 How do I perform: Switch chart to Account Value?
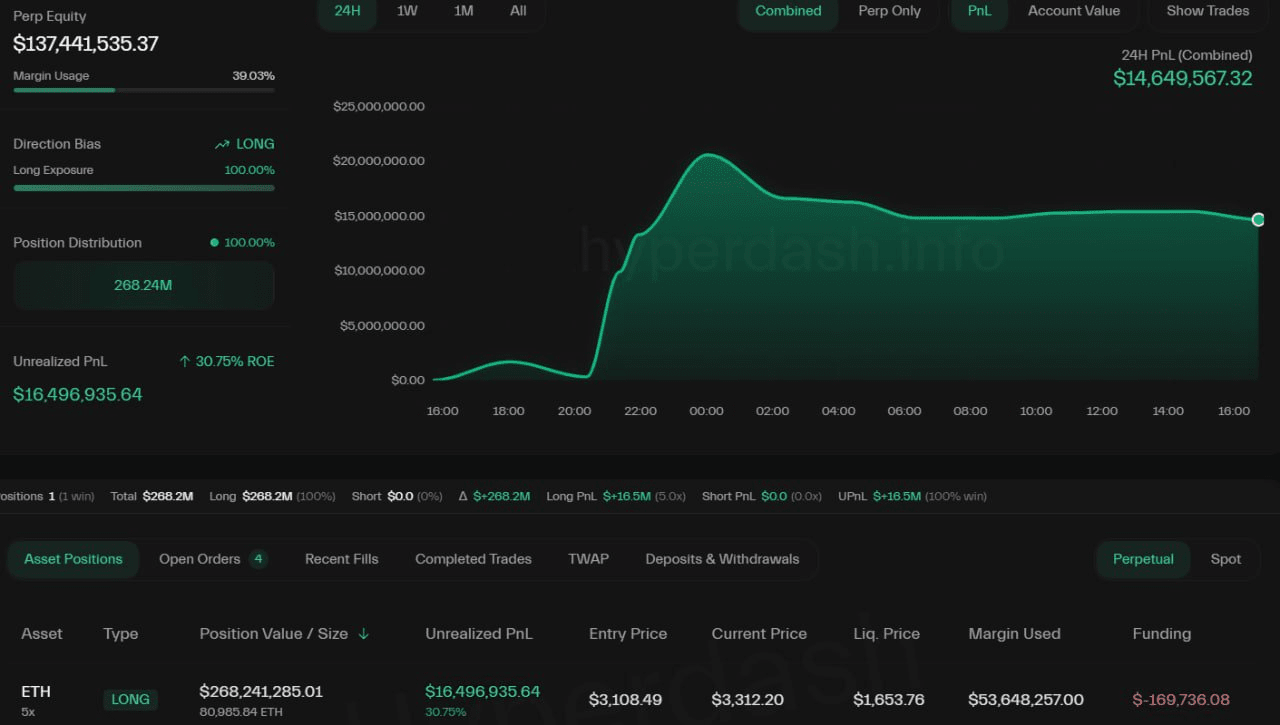[x=1074, y=11]
